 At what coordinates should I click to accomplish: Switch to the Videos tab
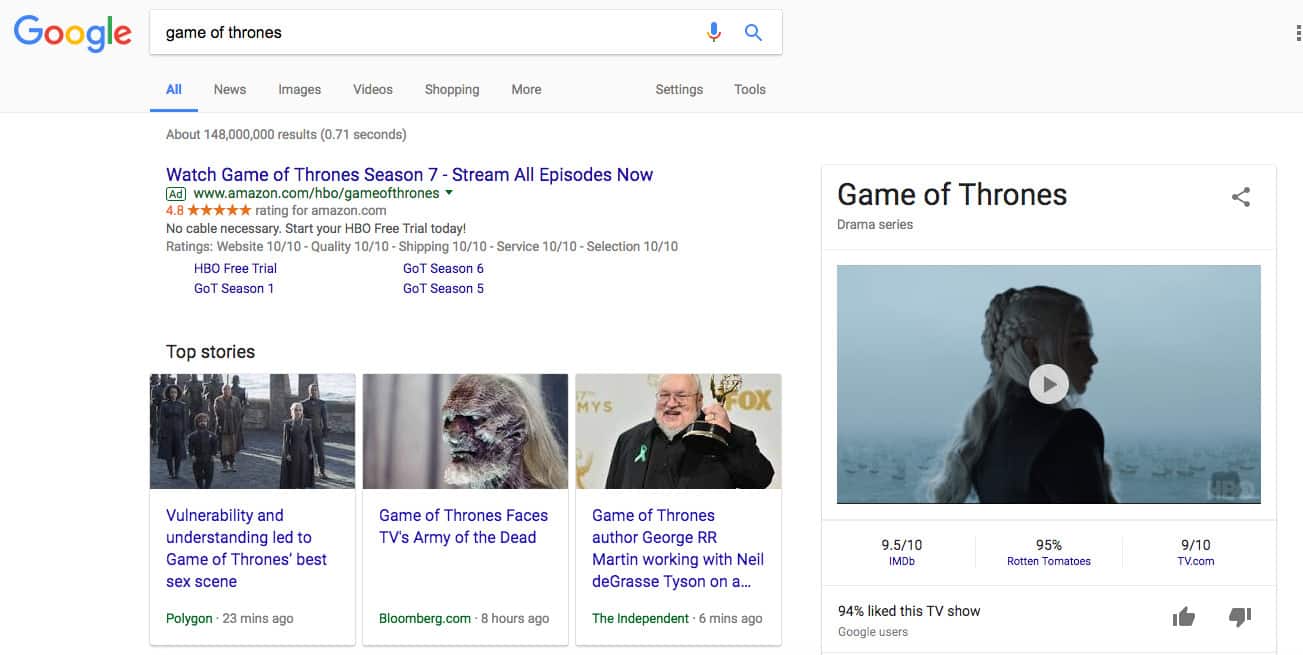[x=373, y=89]
